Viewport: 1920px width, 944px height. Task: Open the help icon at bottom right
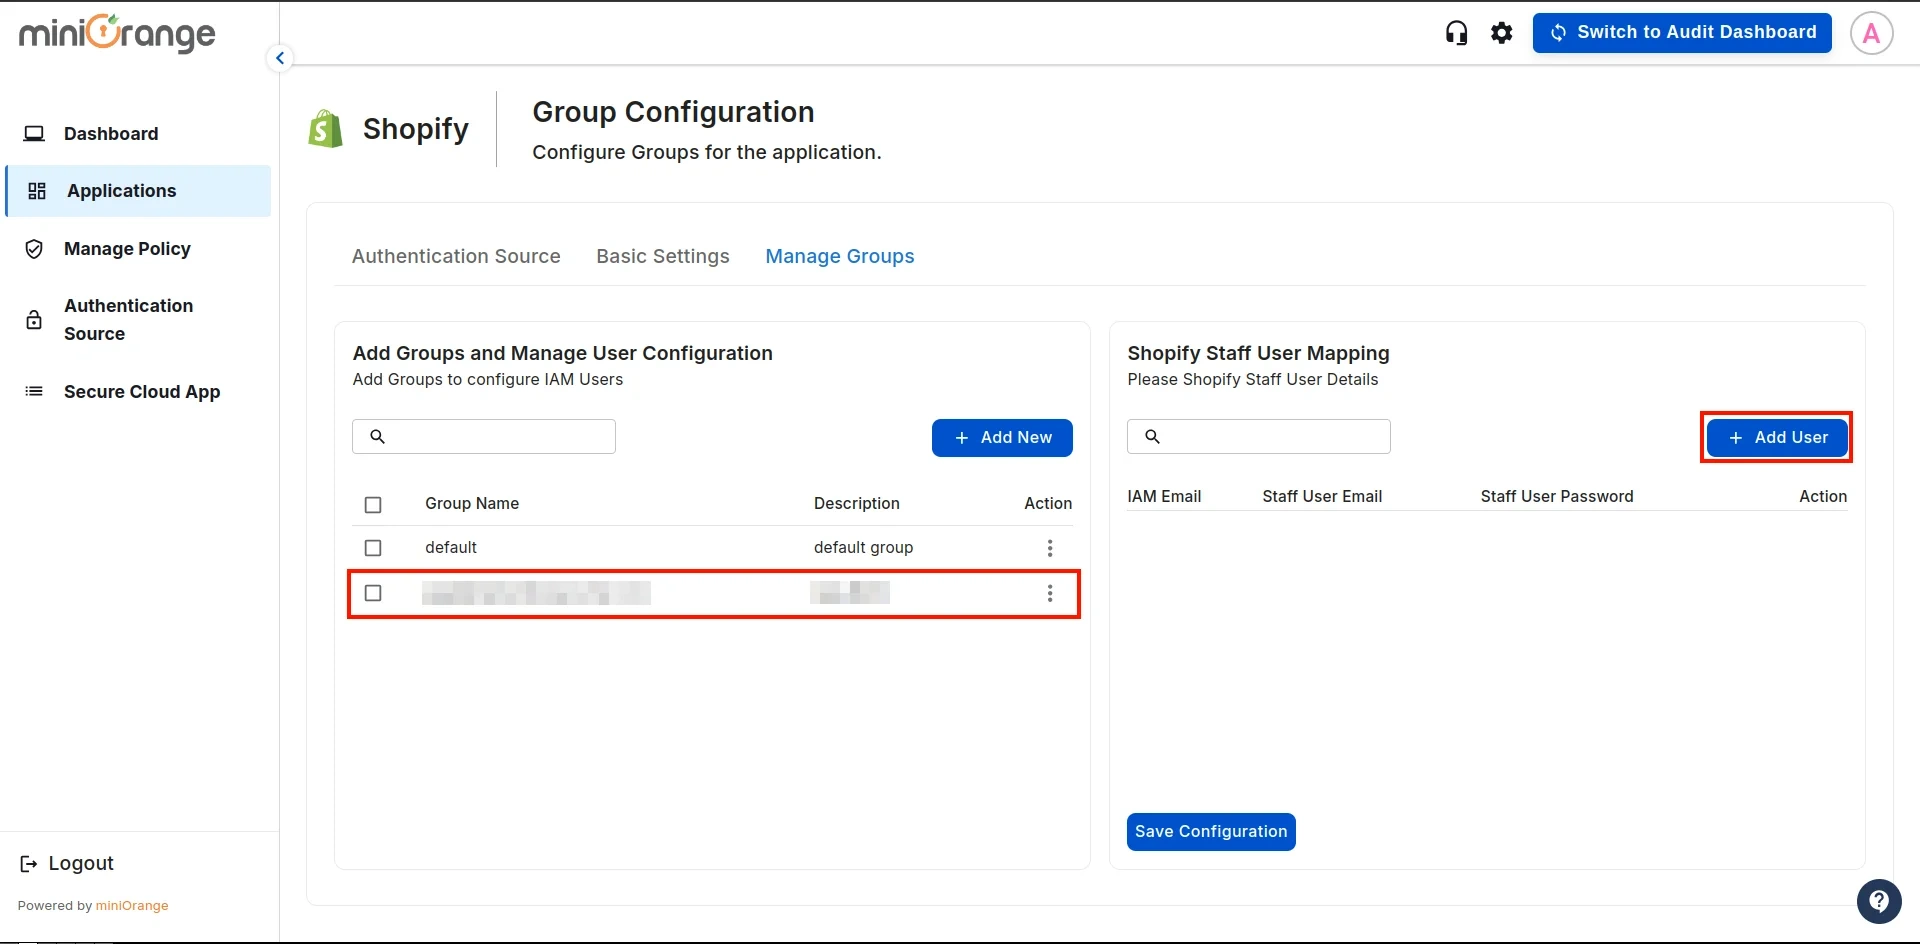(x=1879, y=901)
